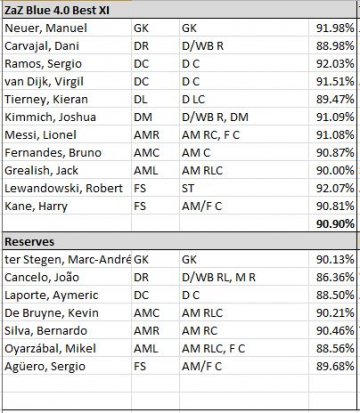Click De Bruyne's 90.21% cell
The height and width of the screenshot is (413, 360).
(332, 313)
